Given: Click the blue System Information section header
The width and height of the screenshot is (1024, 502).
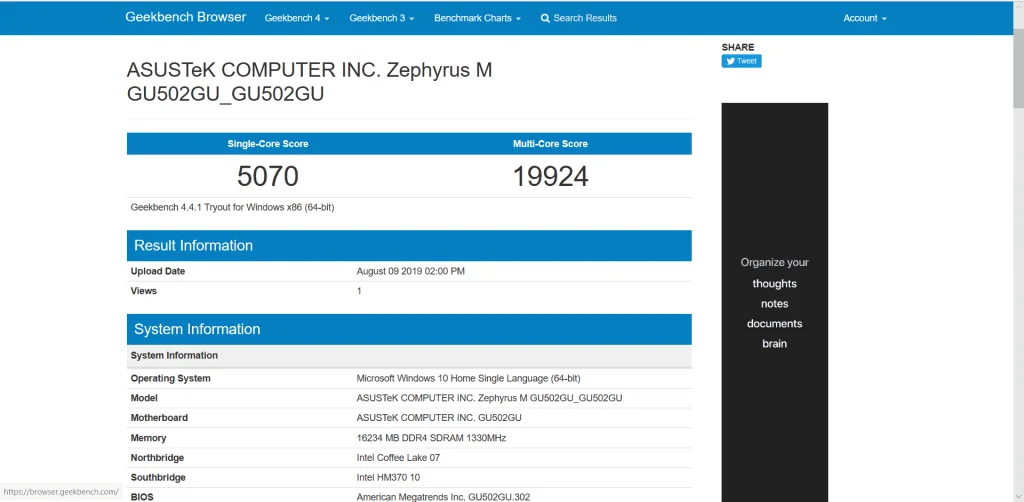Looking at the screenshot, I should [409, 329].
